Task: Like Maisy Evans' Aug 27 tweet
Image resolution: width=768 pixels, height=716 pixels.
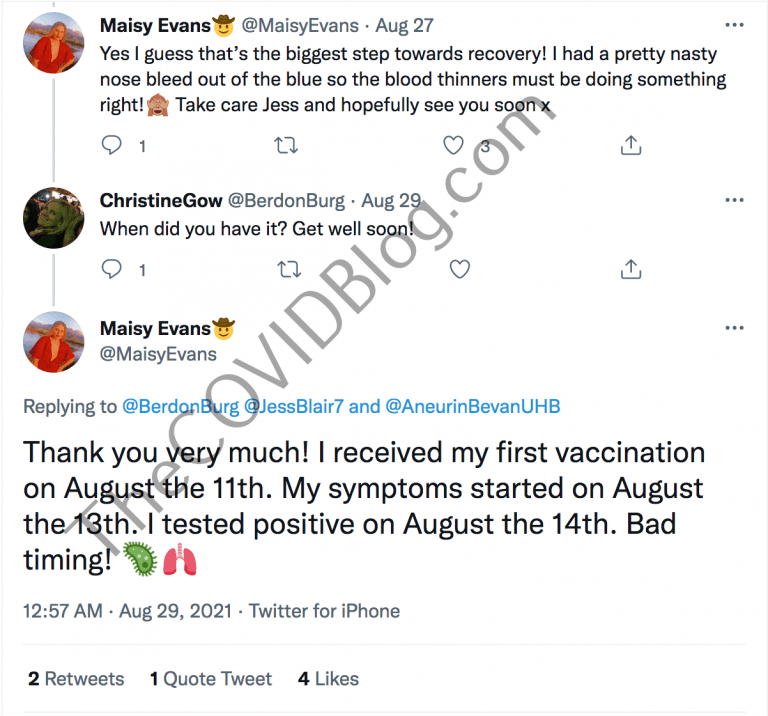Action: click(454, 146)
